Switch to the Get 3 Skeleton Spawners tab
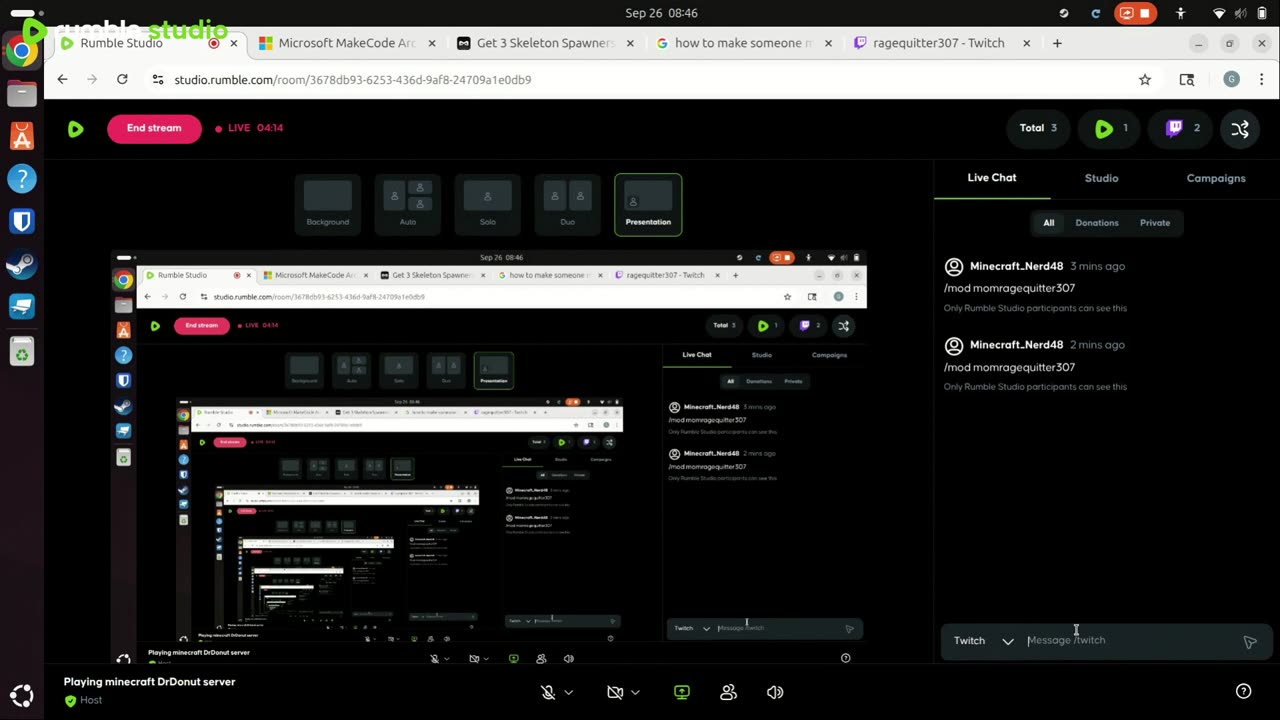 point(545,43)
